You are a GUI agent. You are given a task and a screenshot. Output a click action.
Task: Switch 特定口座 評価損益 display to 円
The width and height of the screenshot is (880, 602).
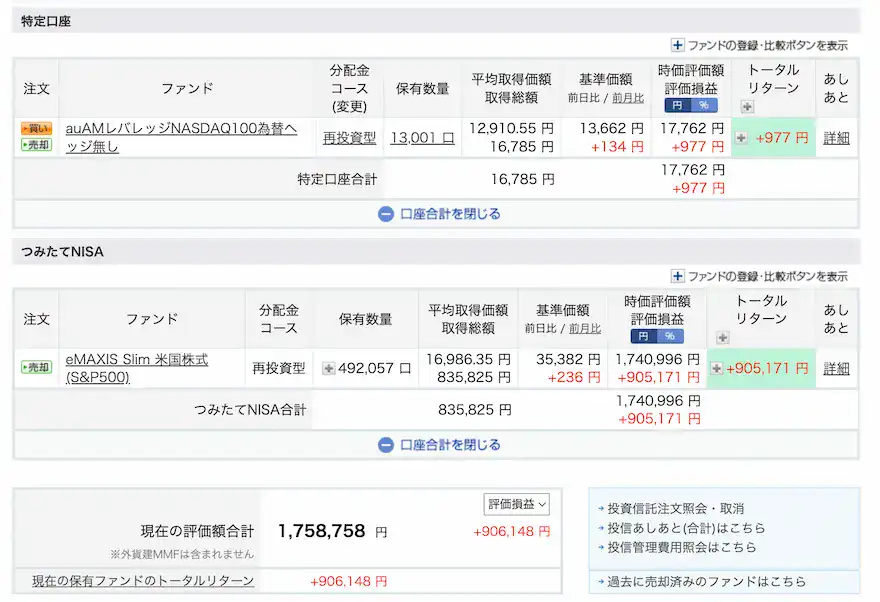tap(677, 105)
